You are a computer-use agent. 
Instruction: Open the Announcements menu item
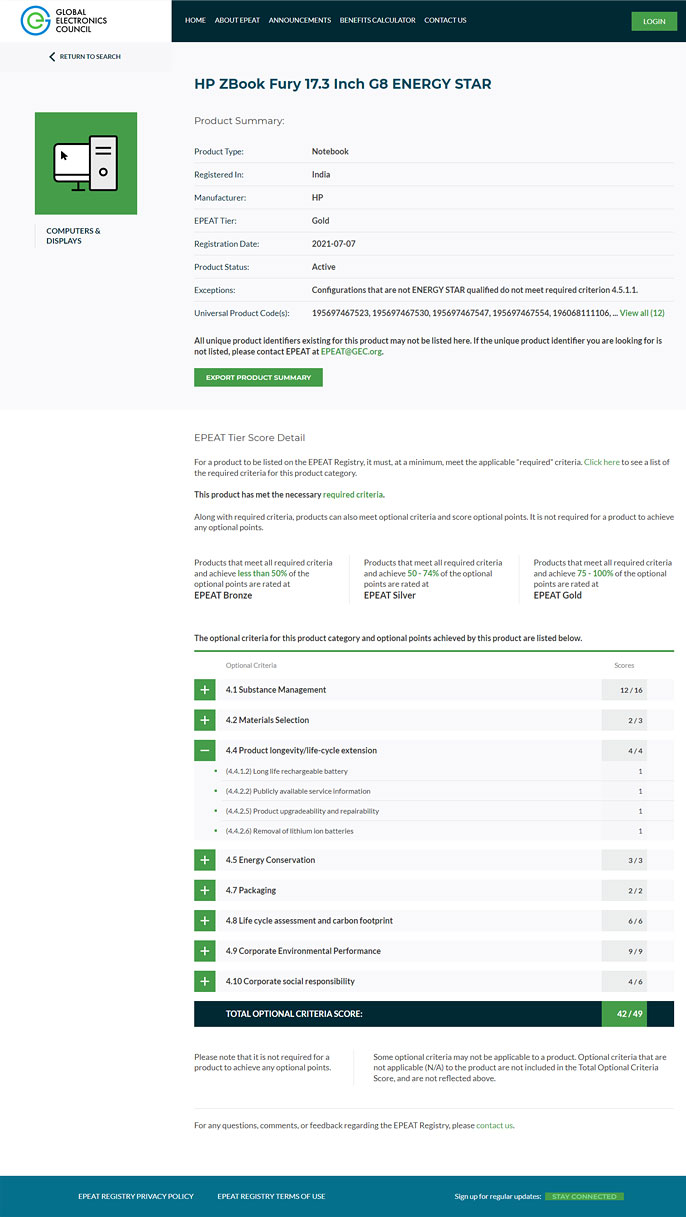click(300, 20)
